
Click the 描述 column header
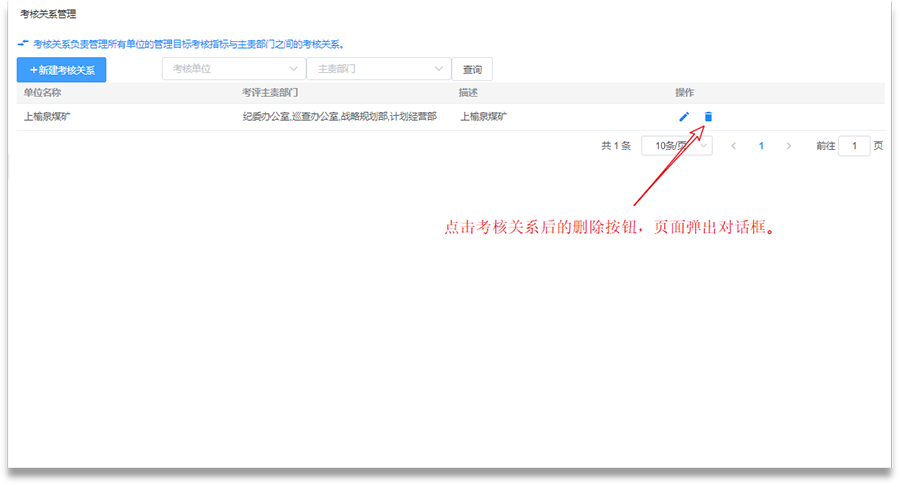pos(468,92)
